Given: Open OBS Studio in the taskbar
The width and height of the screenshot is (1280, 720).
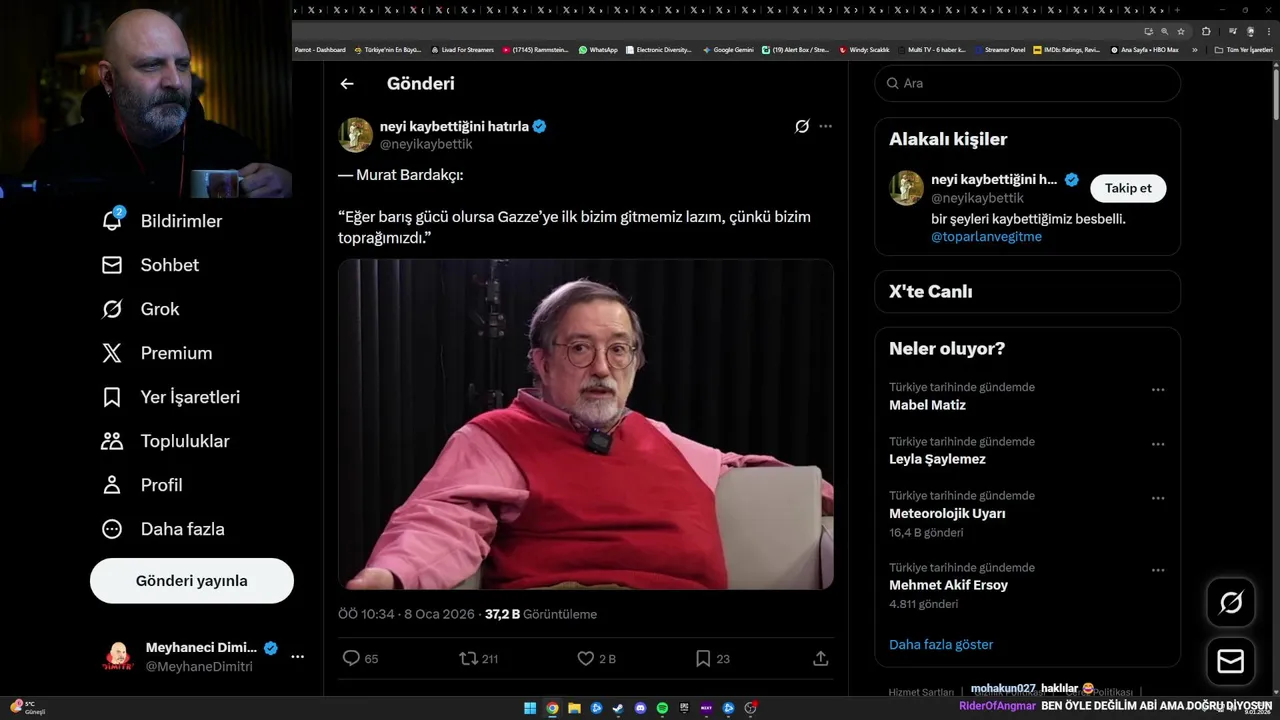Looking at the screenshot, I should [x=750, y=708].
